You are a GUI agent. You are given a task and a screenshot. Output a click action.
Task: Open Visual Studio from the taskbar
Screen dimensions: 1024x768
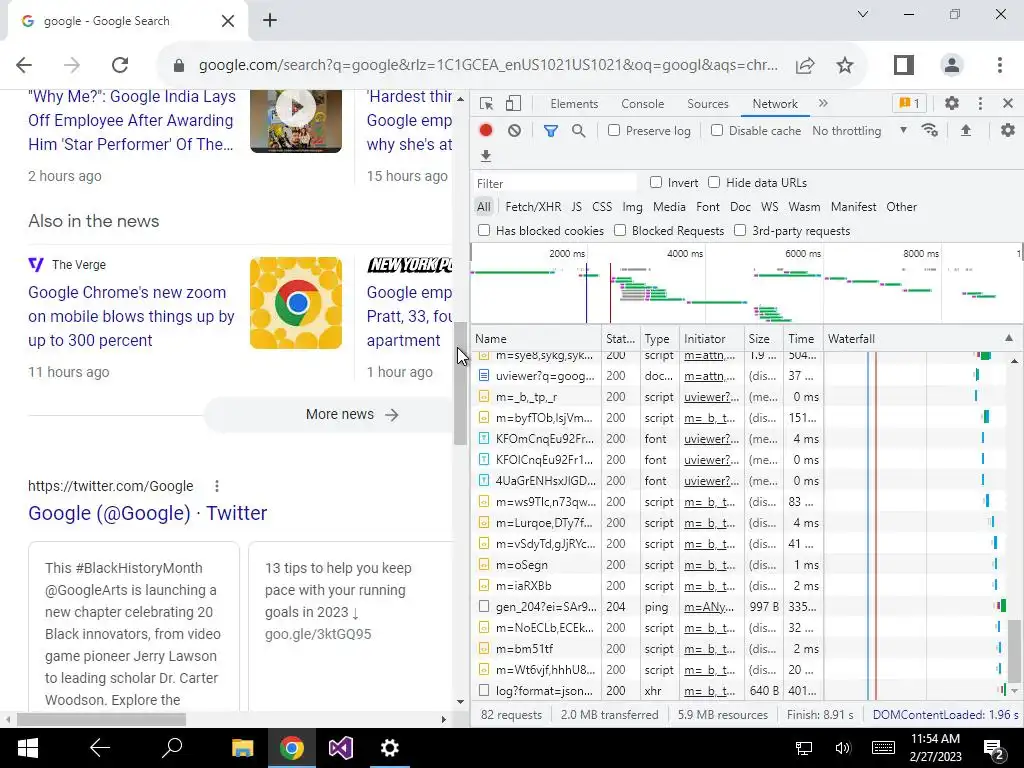click(x=340, y=748)
